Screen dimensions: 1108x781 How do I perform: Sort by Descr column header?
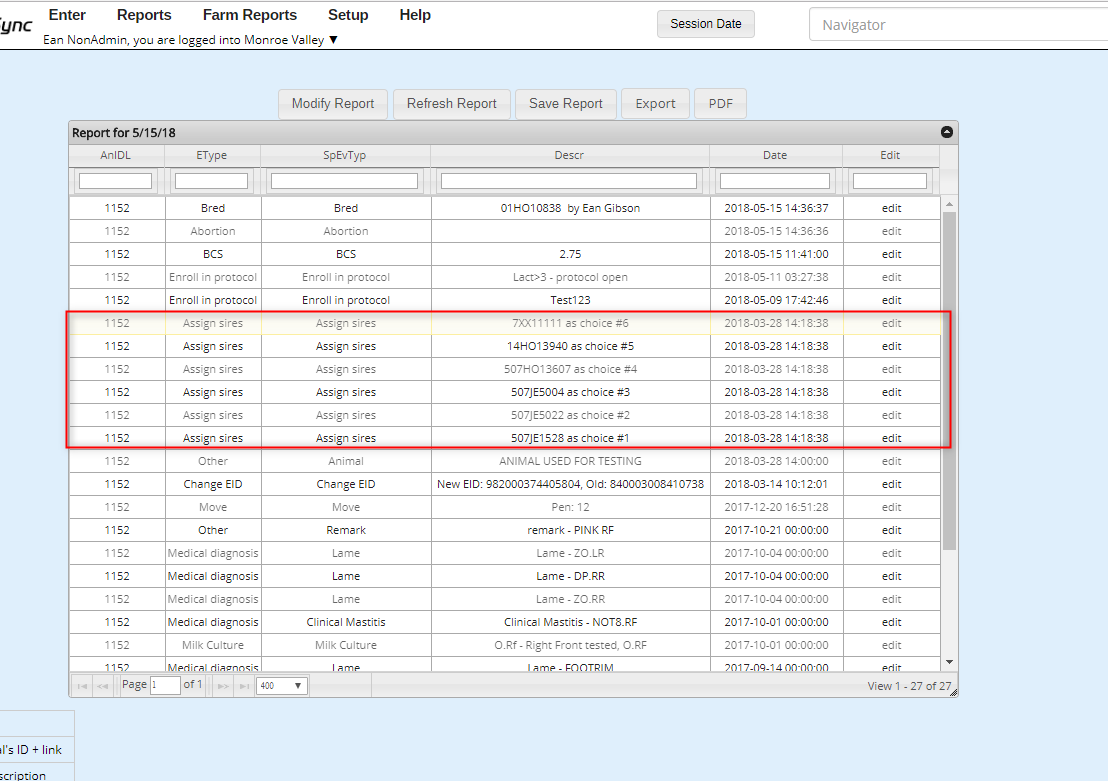coord(569,155)
